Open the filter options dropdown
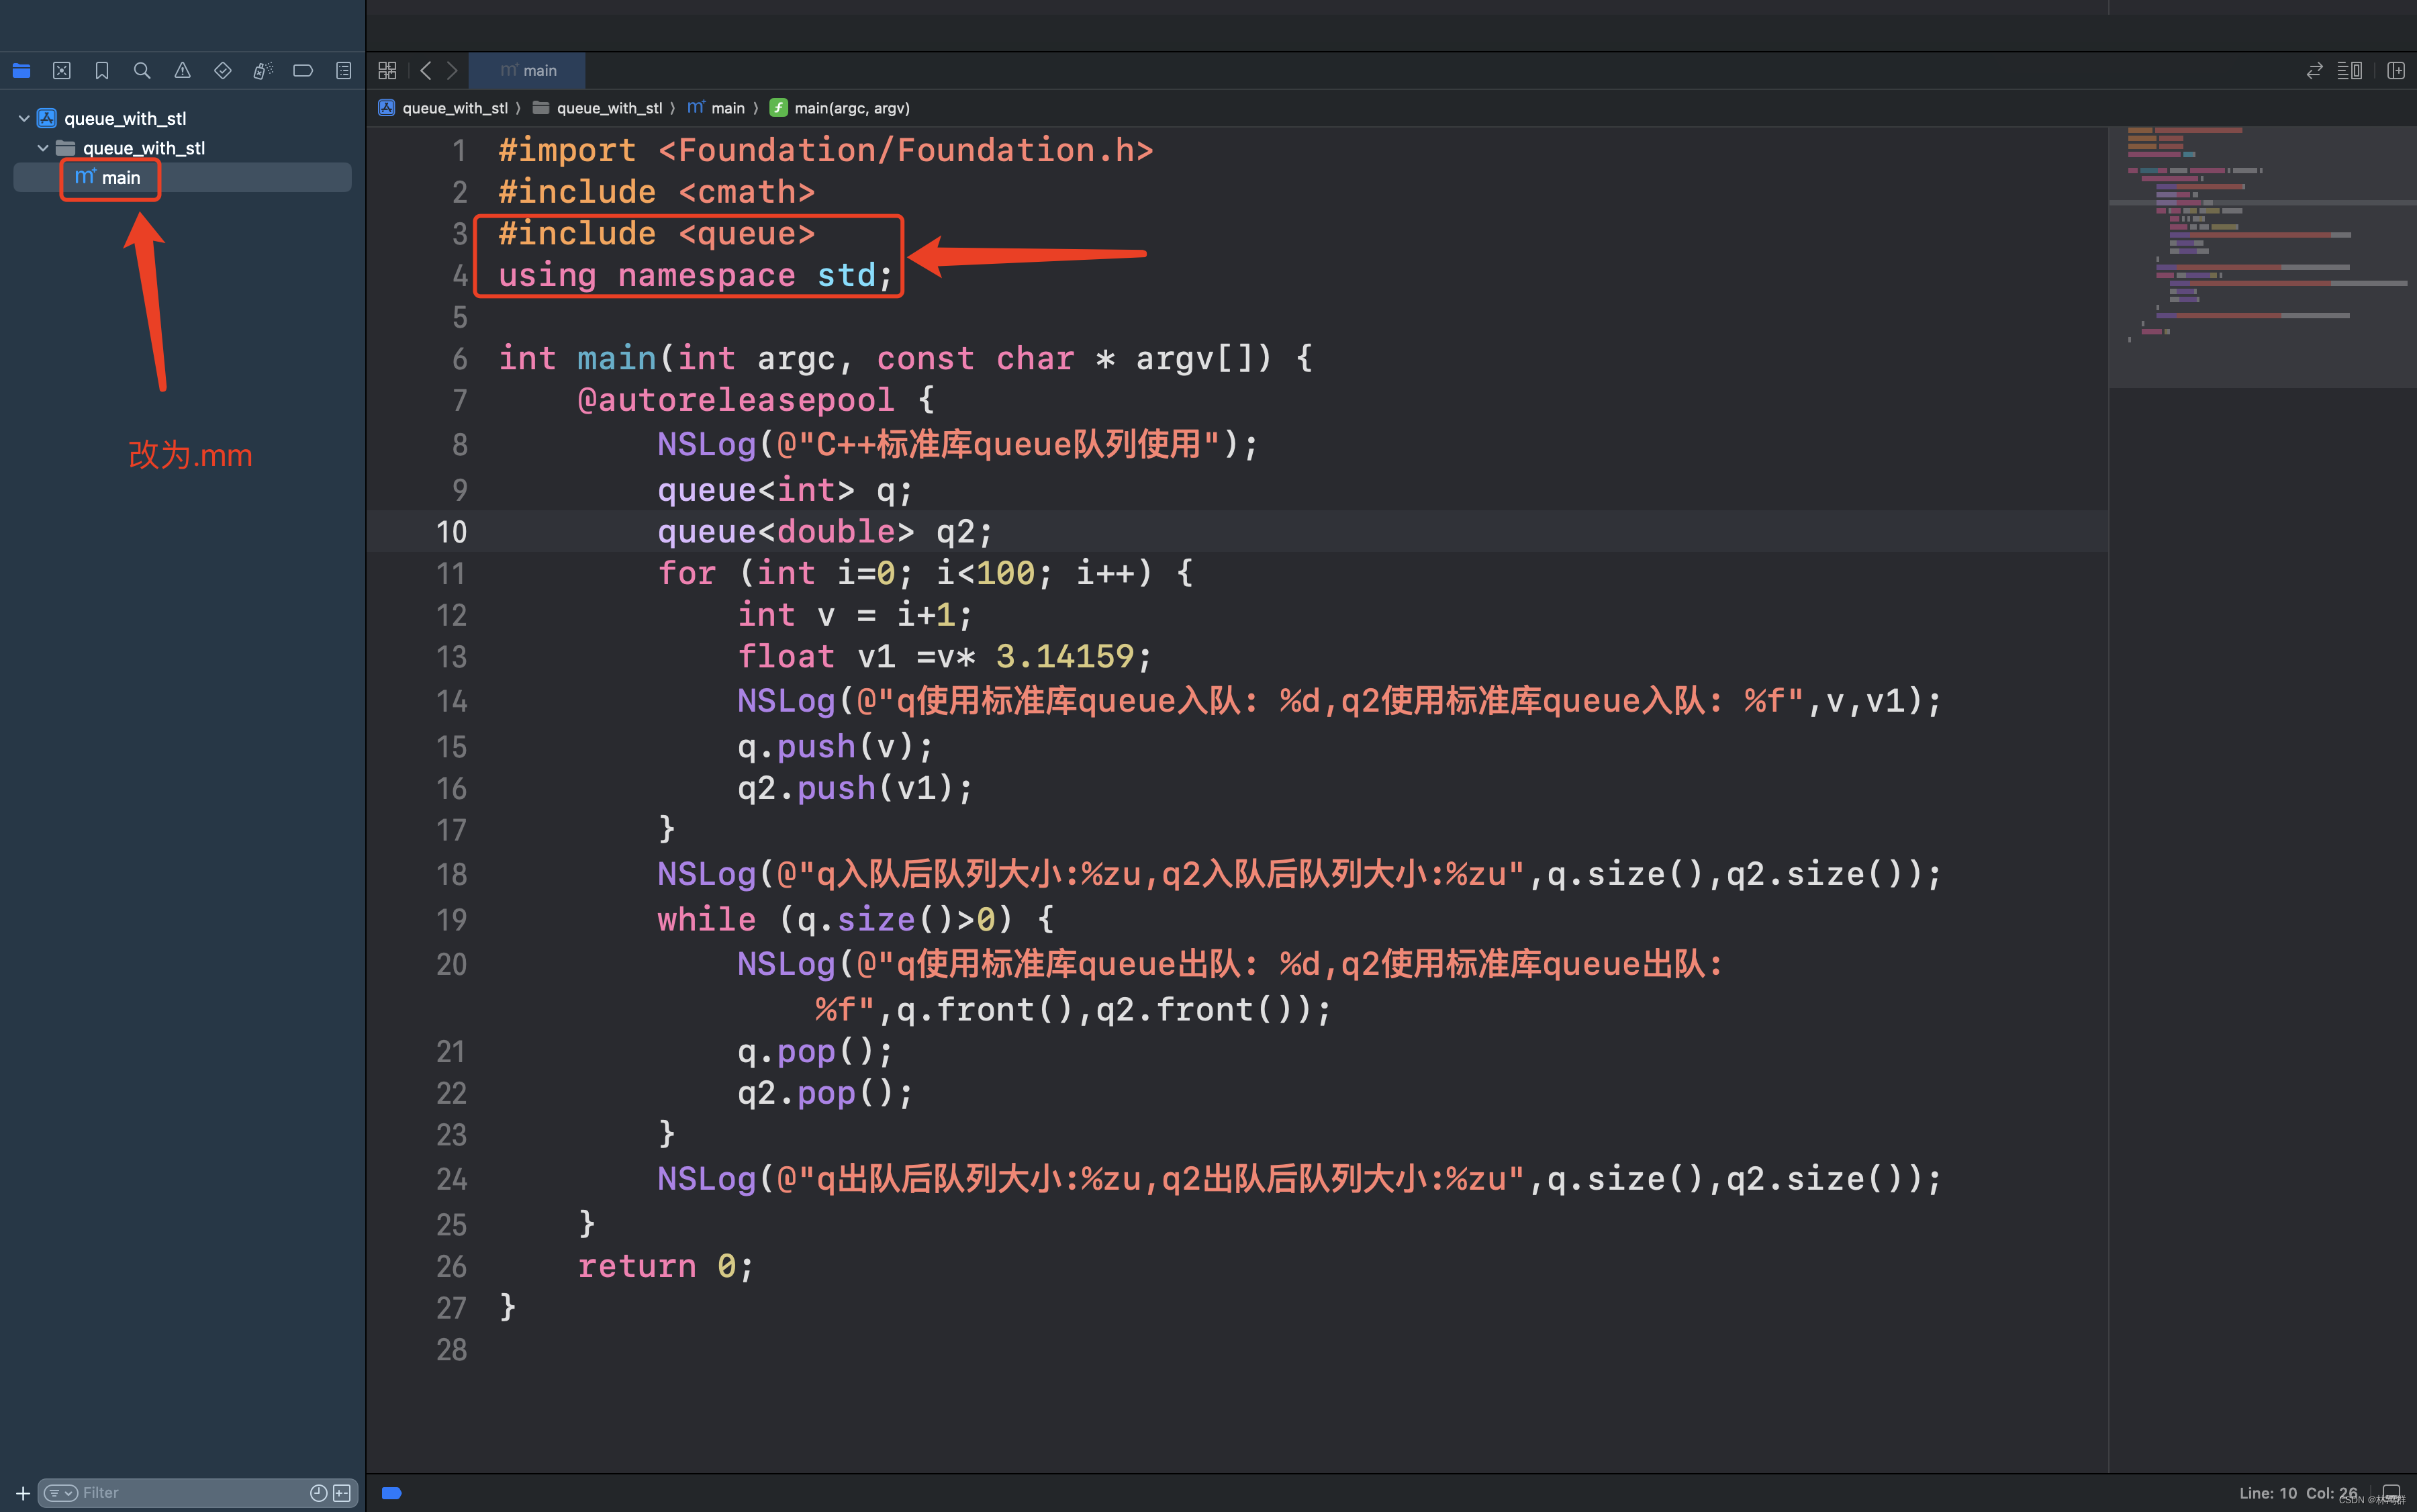The width and height of the screenshot is (2417, 1512). pos(61,1493)
